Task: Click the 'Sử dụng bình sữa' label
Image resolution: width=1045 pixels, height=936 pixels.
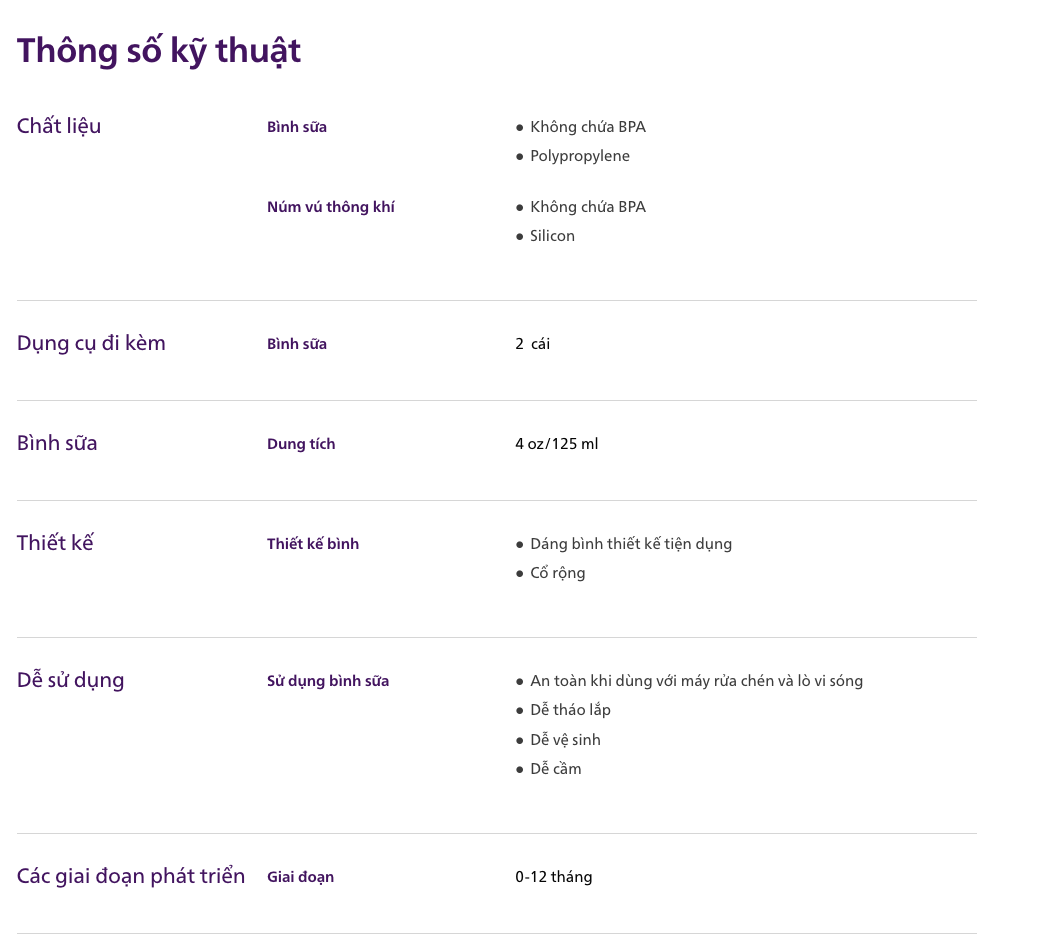Action: pos(328,681)
